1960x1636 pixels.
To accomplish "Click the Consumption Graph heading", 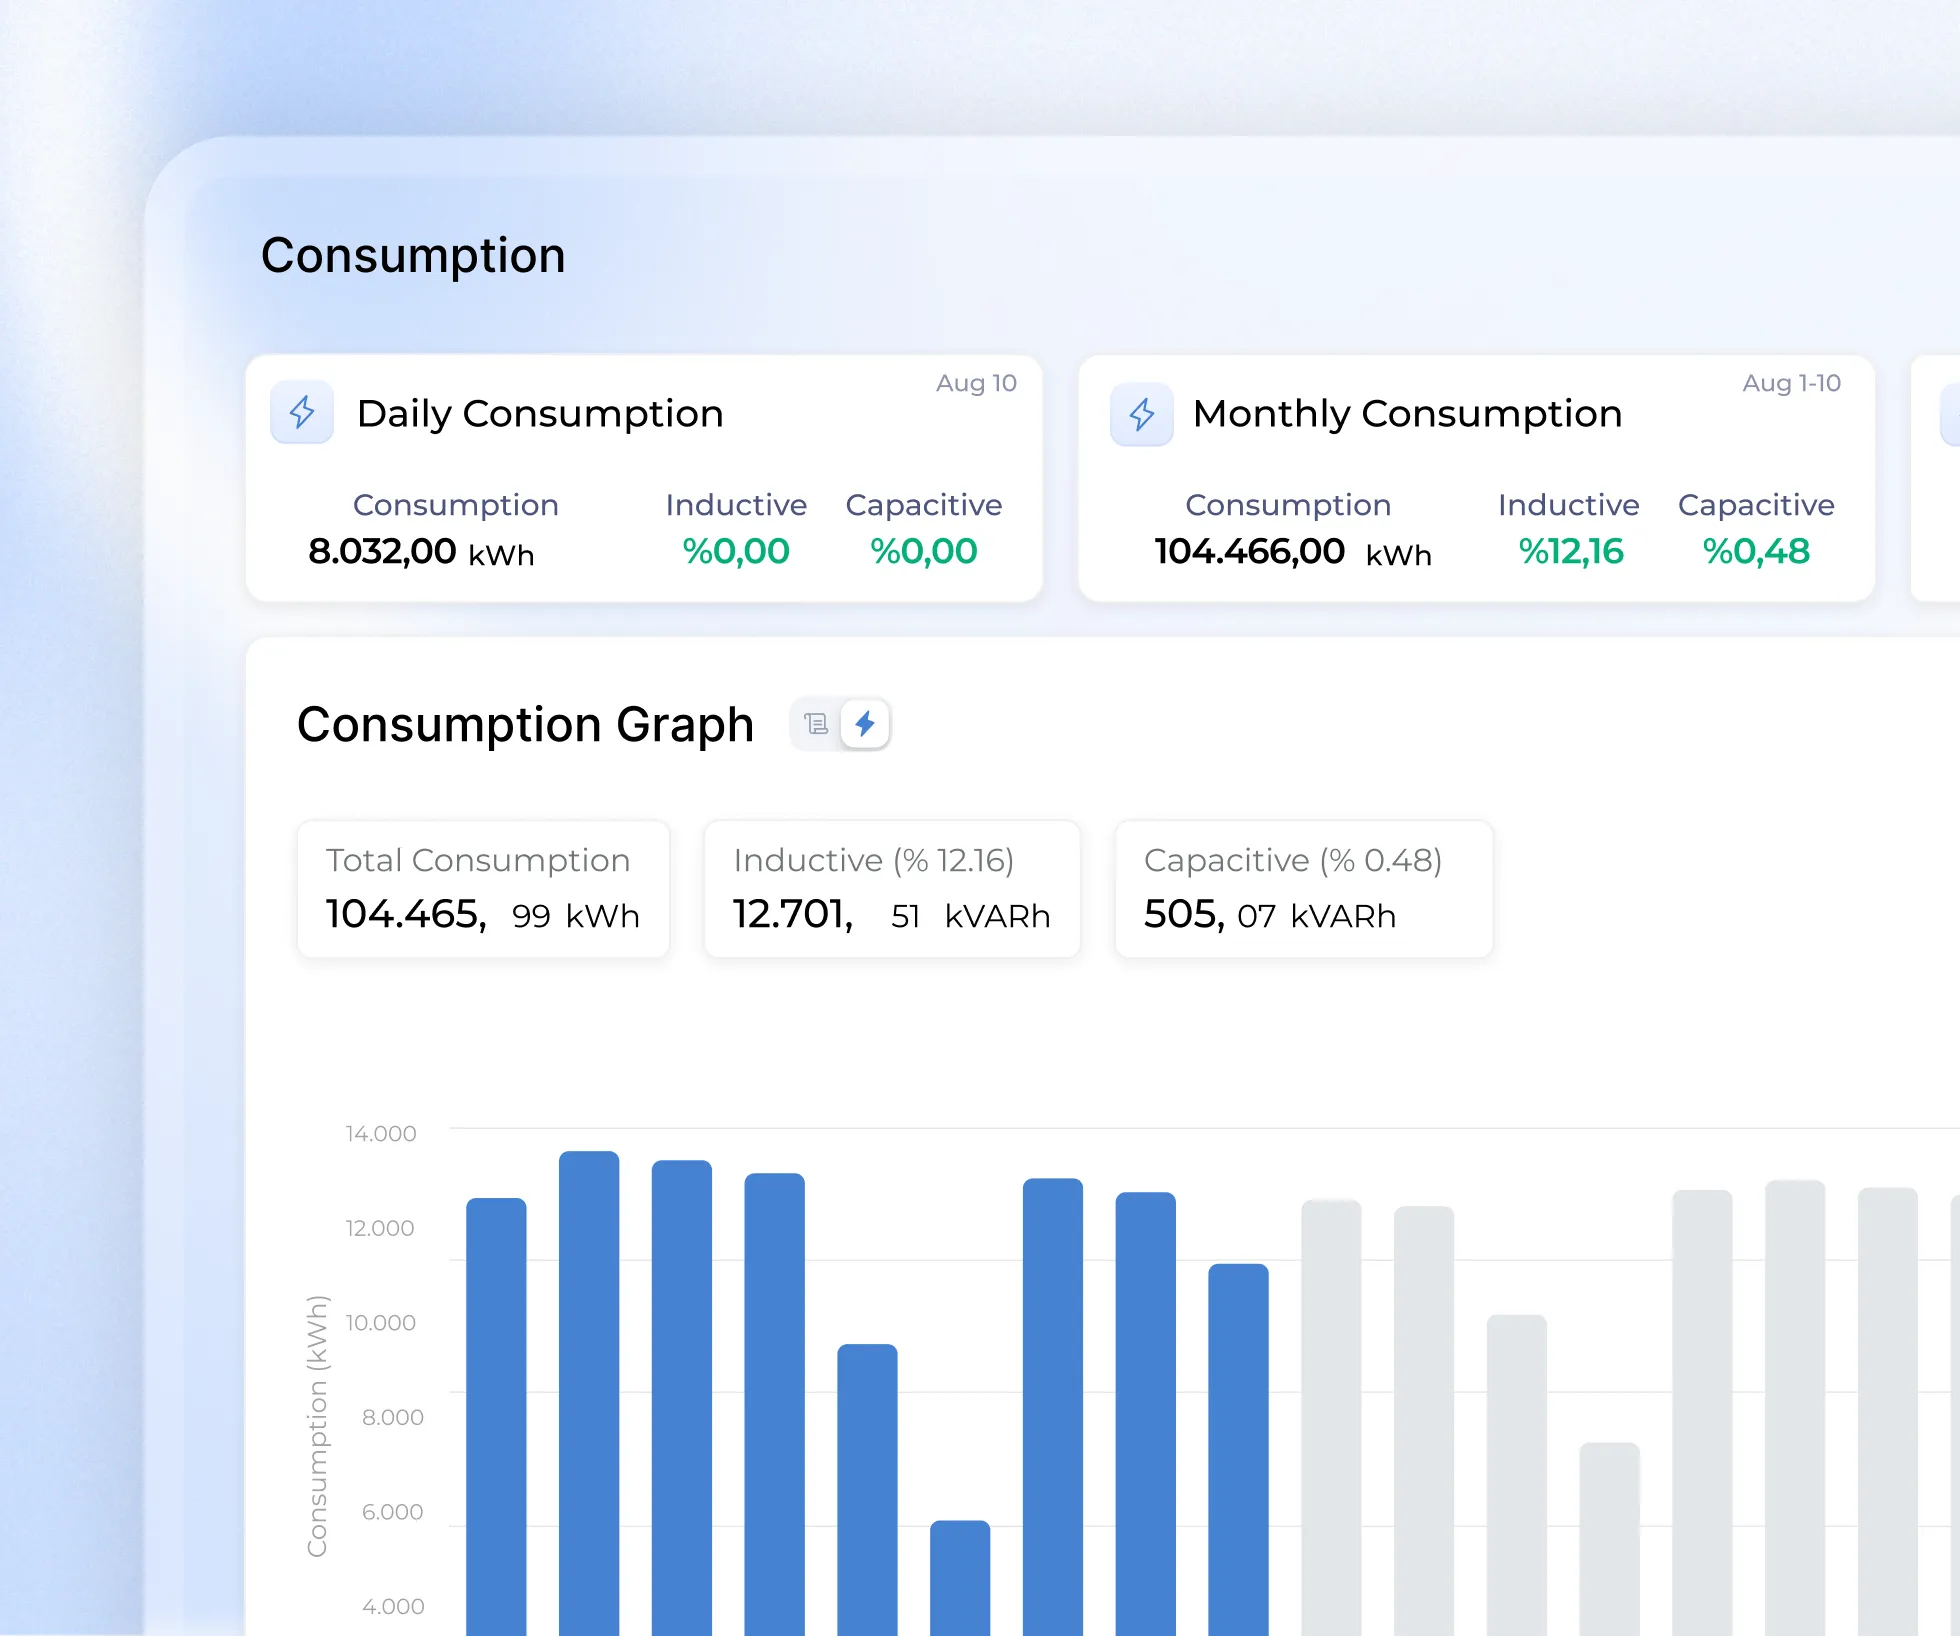I will pos(525,725).
